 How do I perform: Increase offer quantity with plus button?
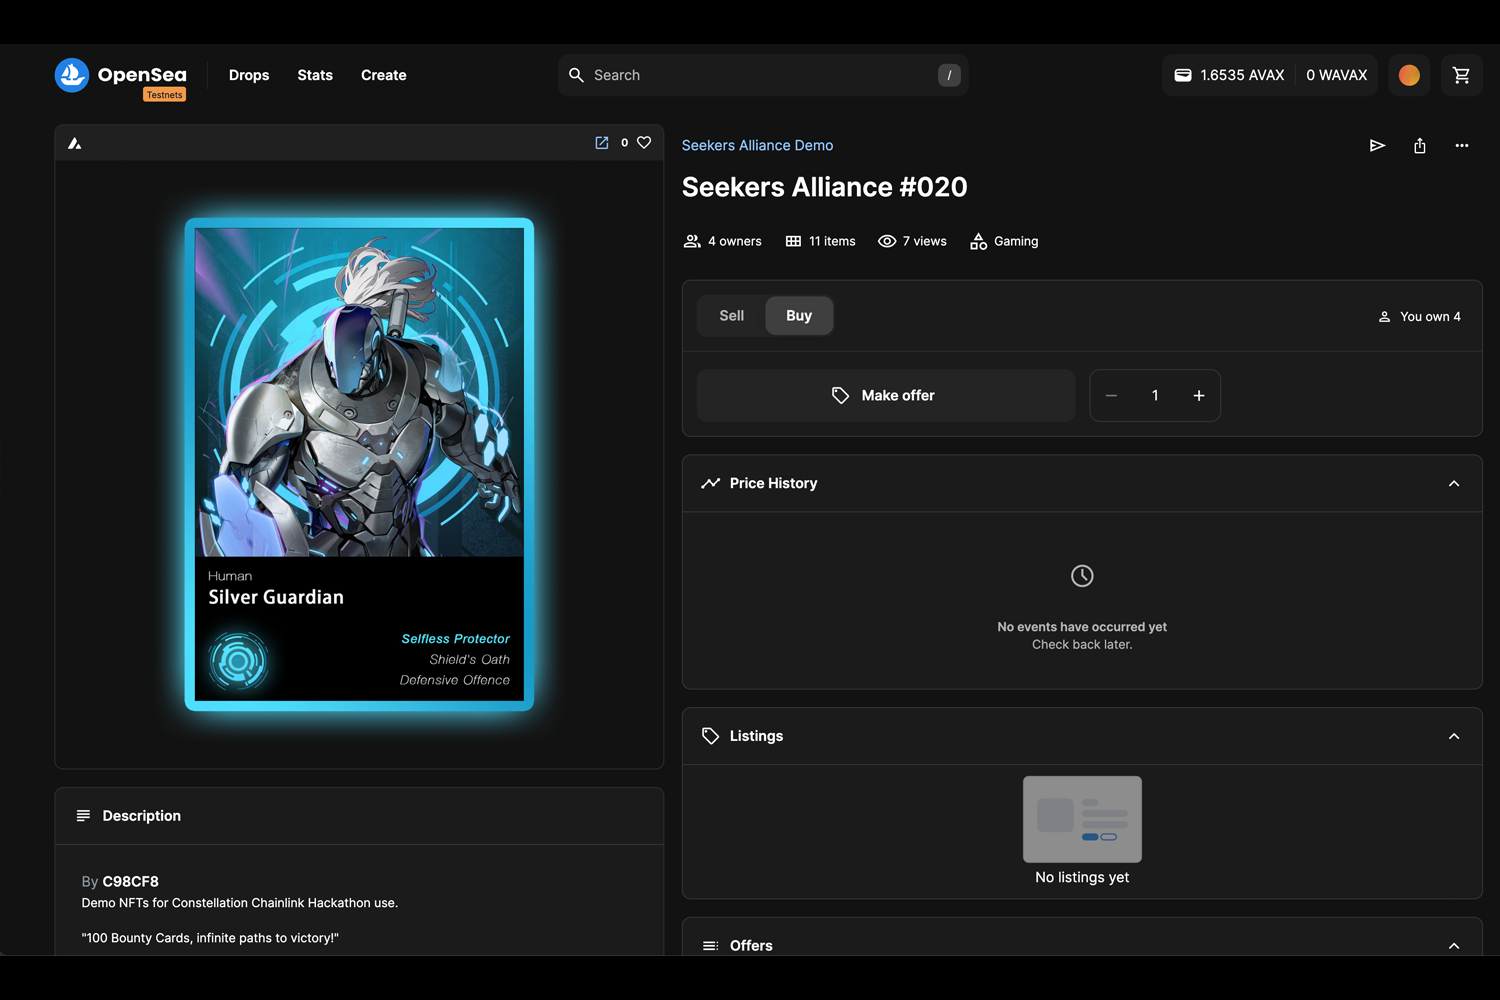tap(1199, 396)
